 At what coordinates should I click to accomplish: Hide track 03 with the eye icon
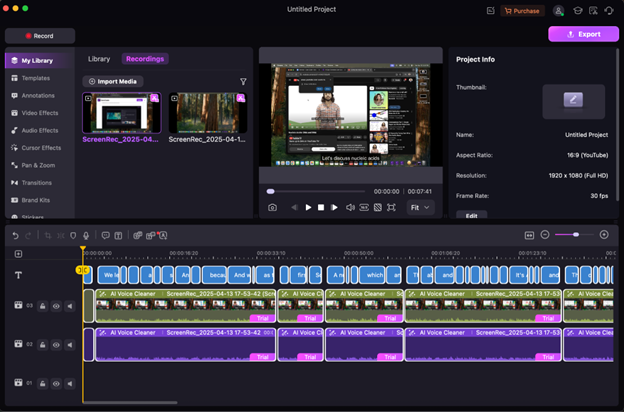pyautogui.click(x=56, y=306)
